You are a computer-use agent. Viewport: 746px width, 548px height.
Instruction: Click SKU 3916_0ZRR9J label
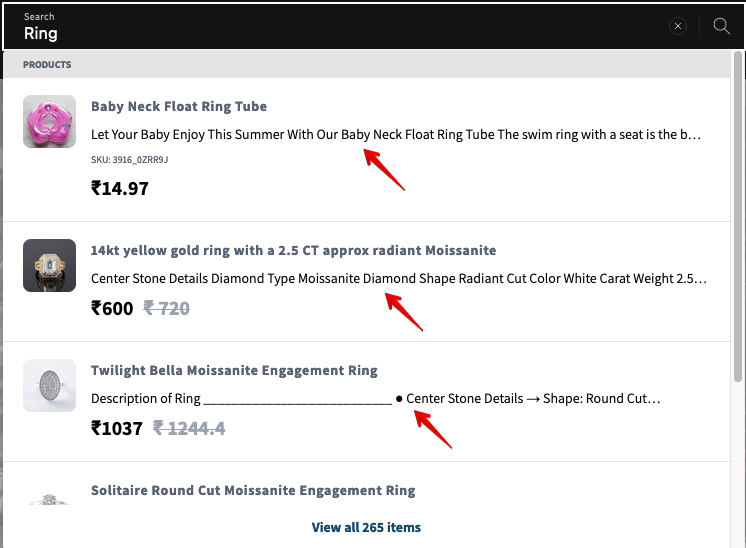[129, 160]
